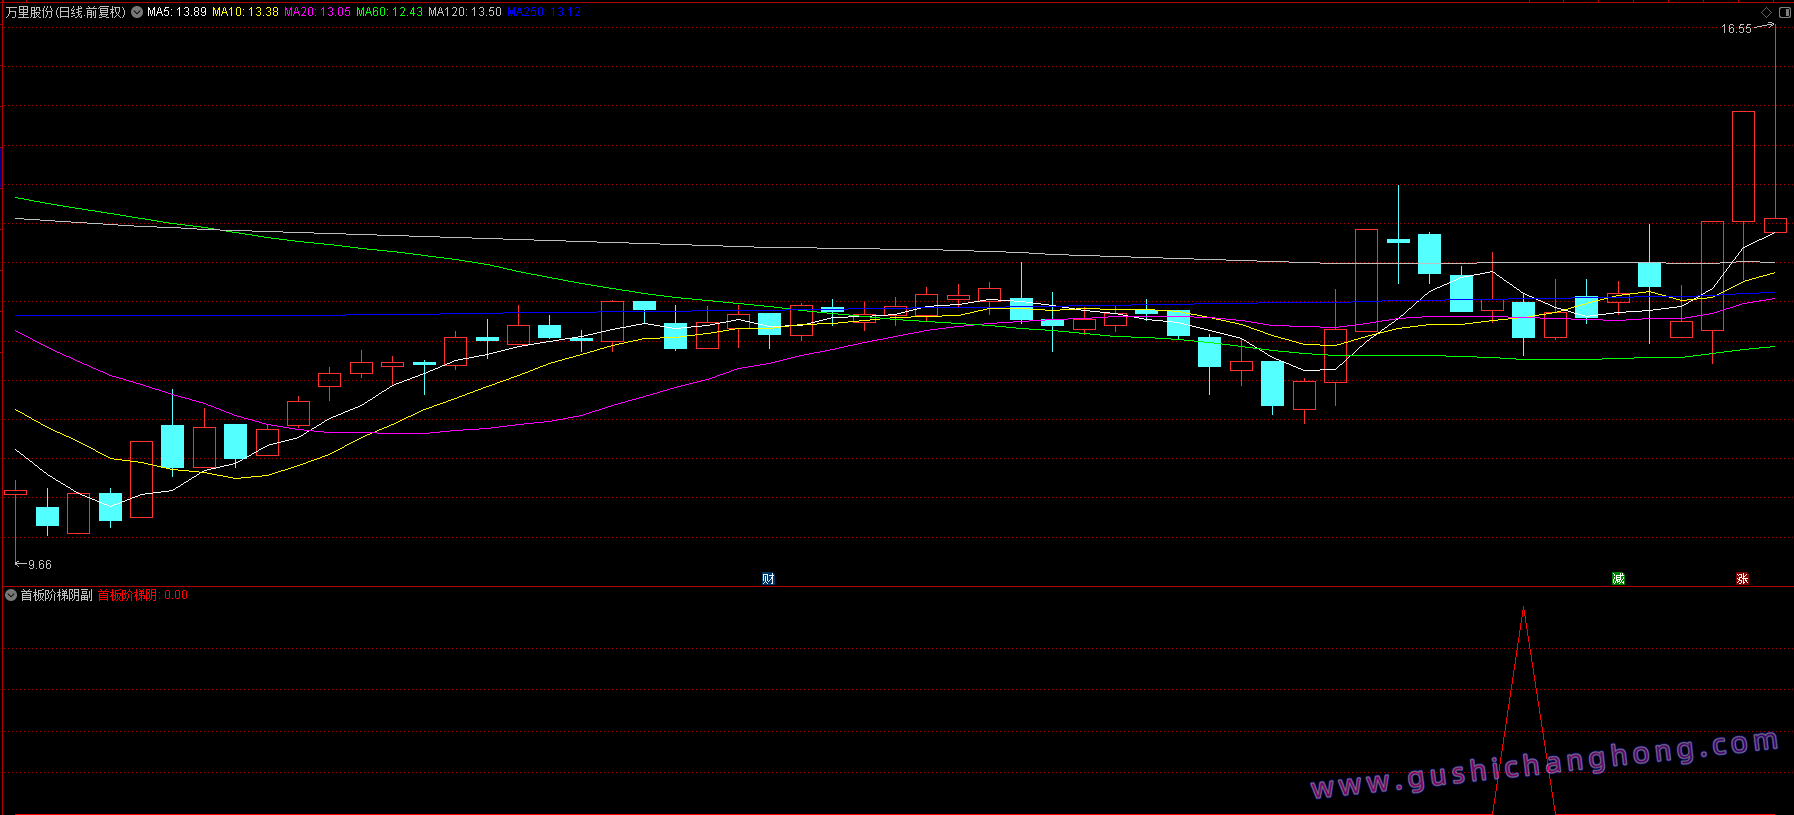Click the diamond marker icon at top right
The image size is (1794, 815).
[x=1767, y=12]
